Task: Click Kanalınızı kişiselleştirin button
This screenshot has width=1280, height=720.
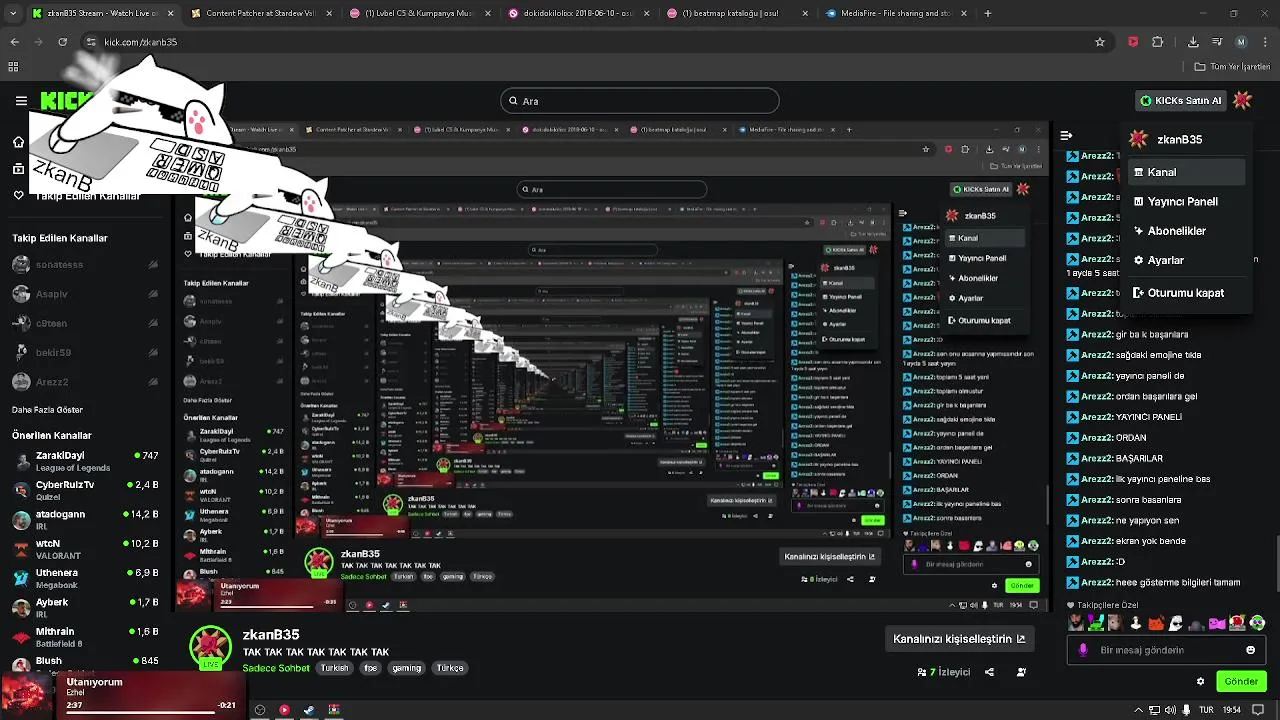Action: coord(959,639)
